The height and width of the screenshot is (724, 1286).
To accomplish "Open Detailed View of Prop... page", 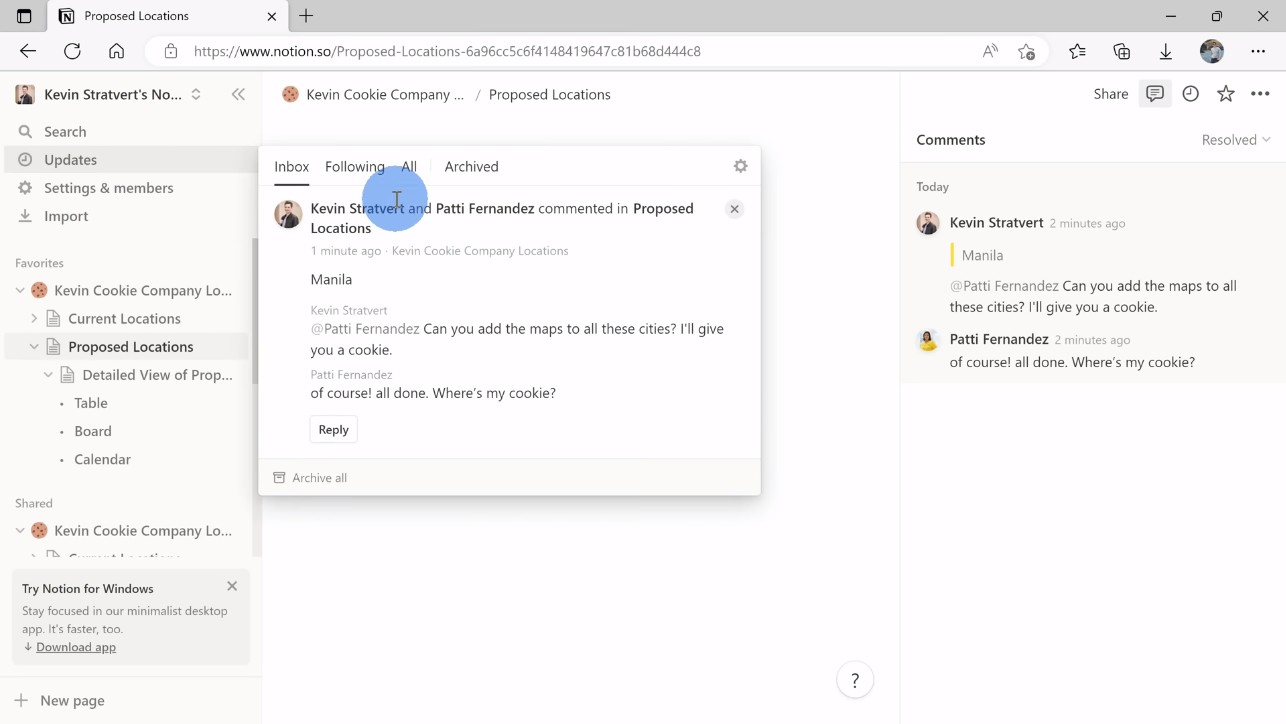I will click(157, 374).
